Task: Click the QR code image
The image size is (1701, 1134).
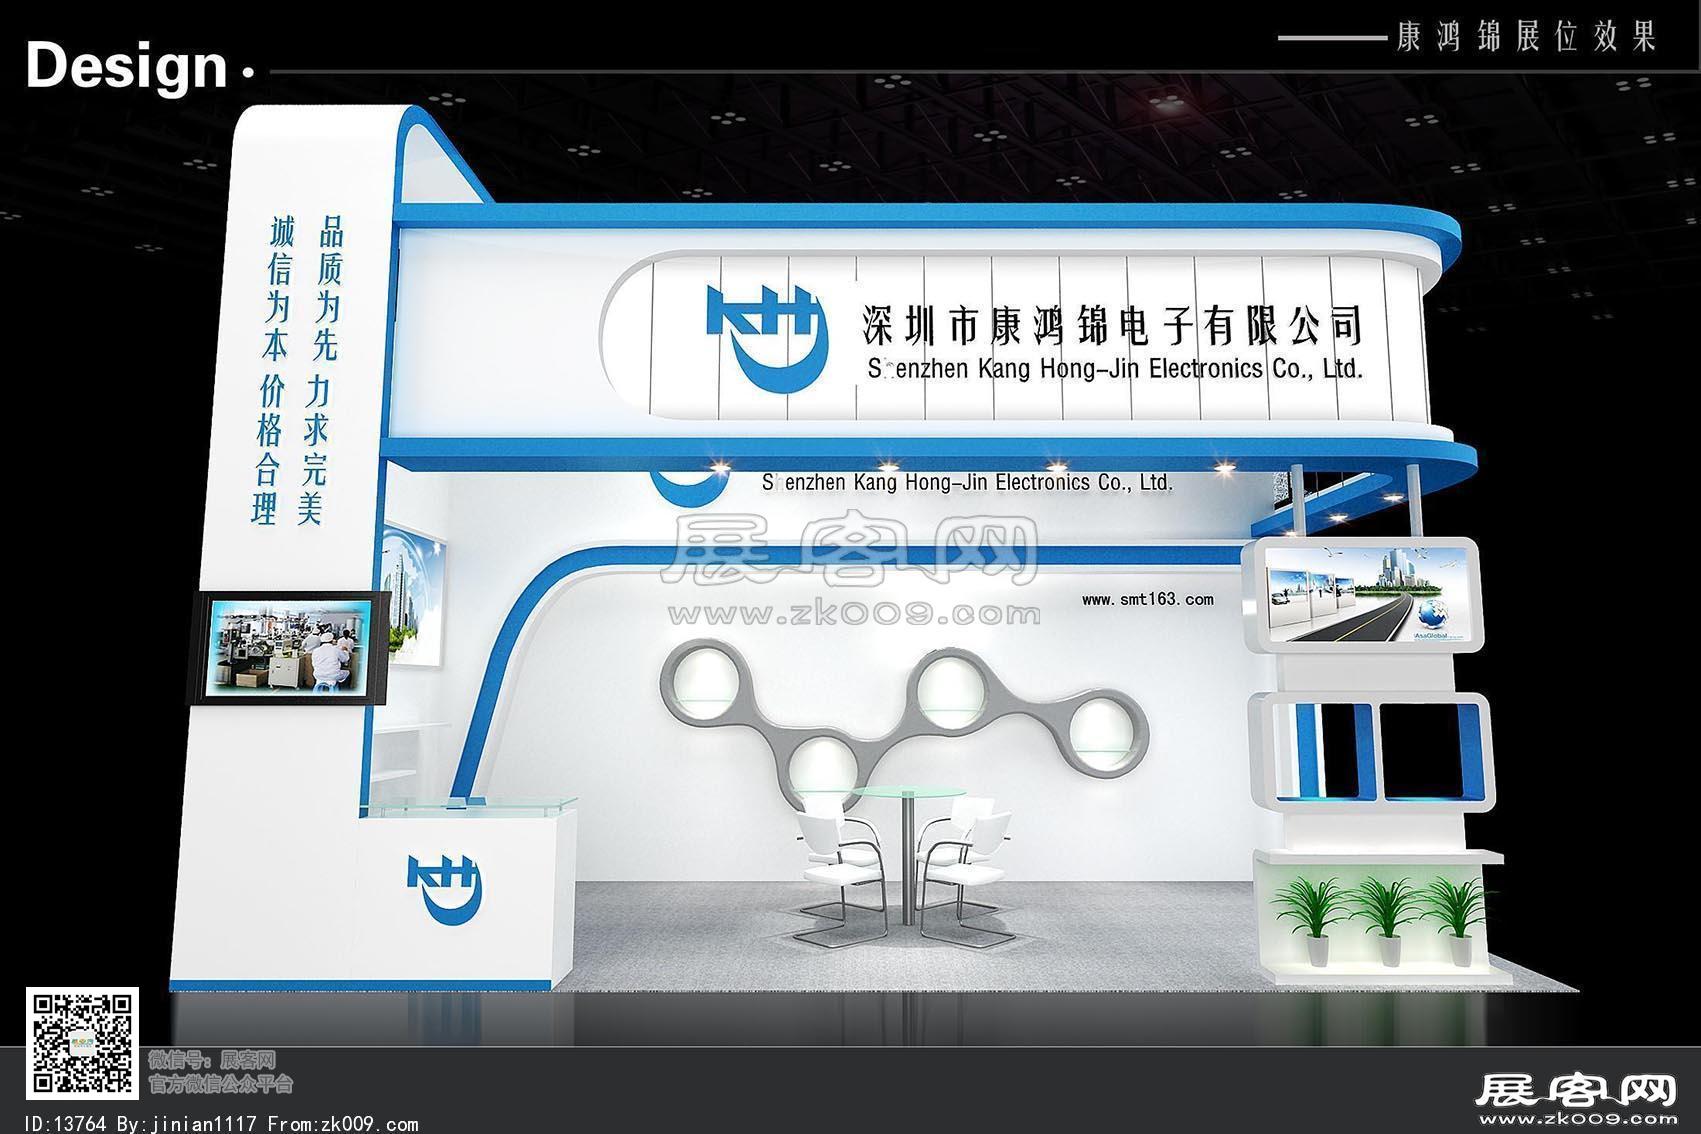Action: click(81, 1041)
